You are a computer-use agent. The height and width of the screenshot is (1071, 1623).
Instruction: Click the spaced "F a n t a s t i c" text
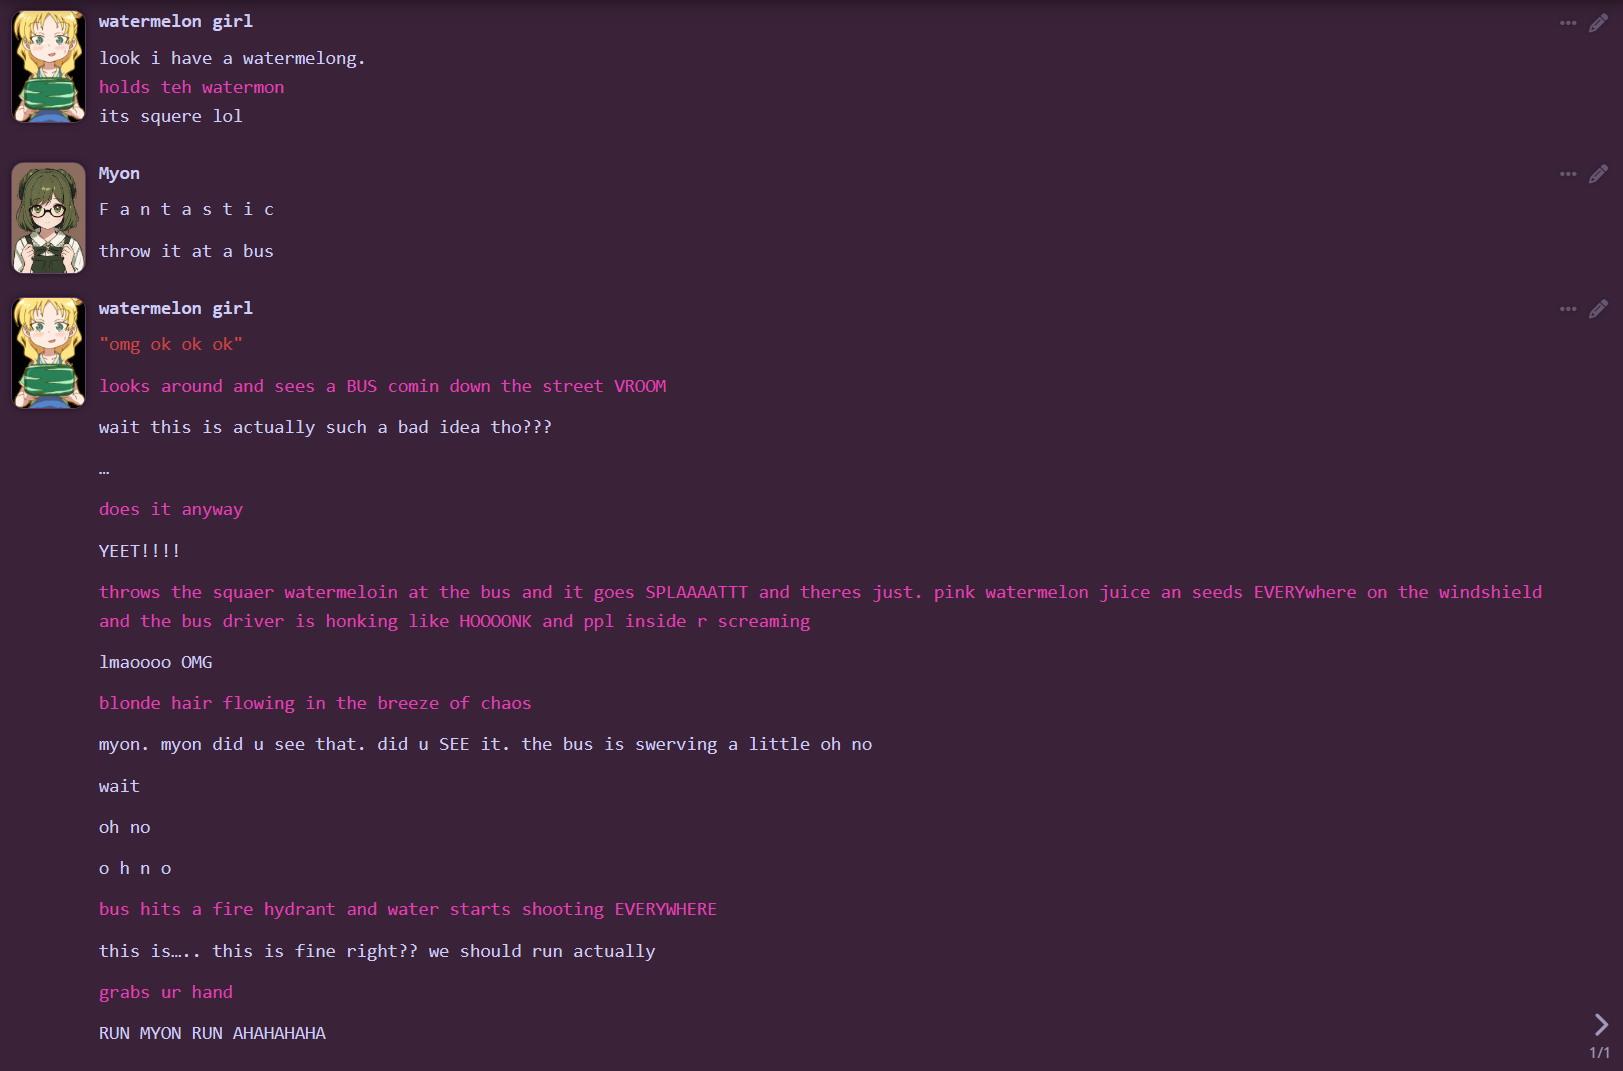coord(186,209)
